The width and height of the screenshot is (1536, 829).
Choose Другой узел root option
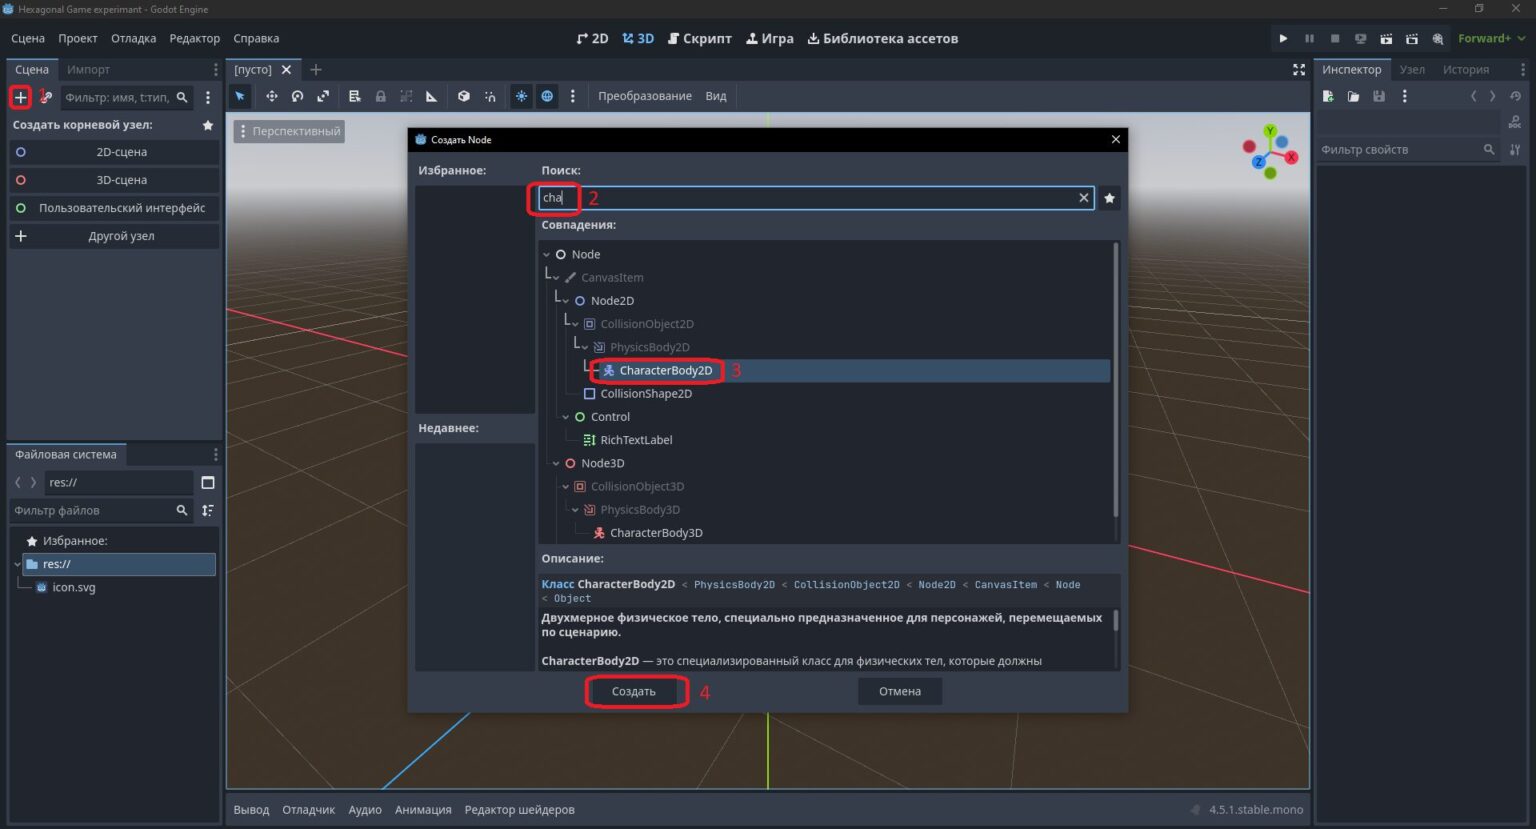tap(114, 236)
